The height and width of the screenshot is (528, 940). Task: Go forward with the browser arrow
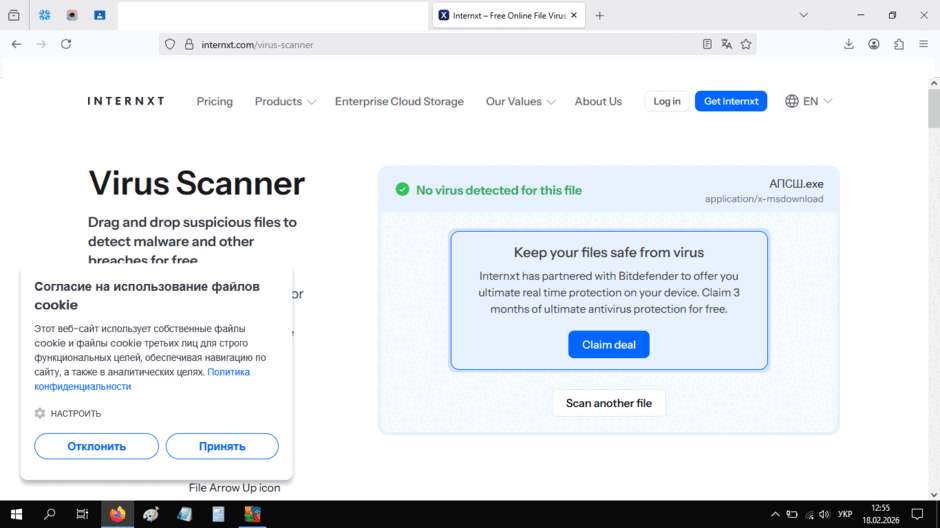point(41,44)
